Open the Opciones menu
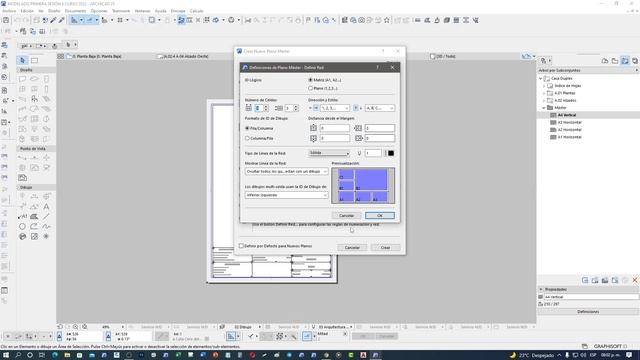 point(99,11)
